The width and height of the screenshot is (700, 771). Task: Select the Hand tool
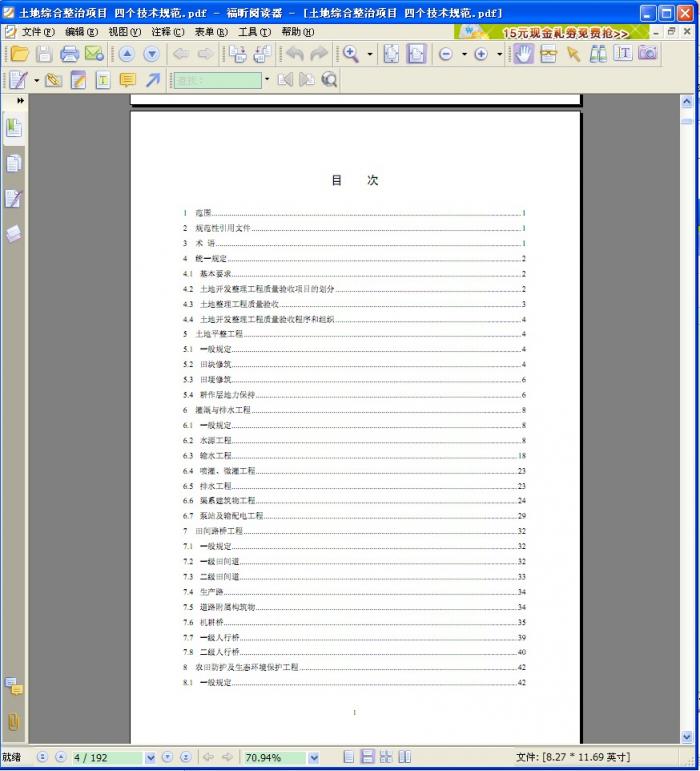[523, 54]
